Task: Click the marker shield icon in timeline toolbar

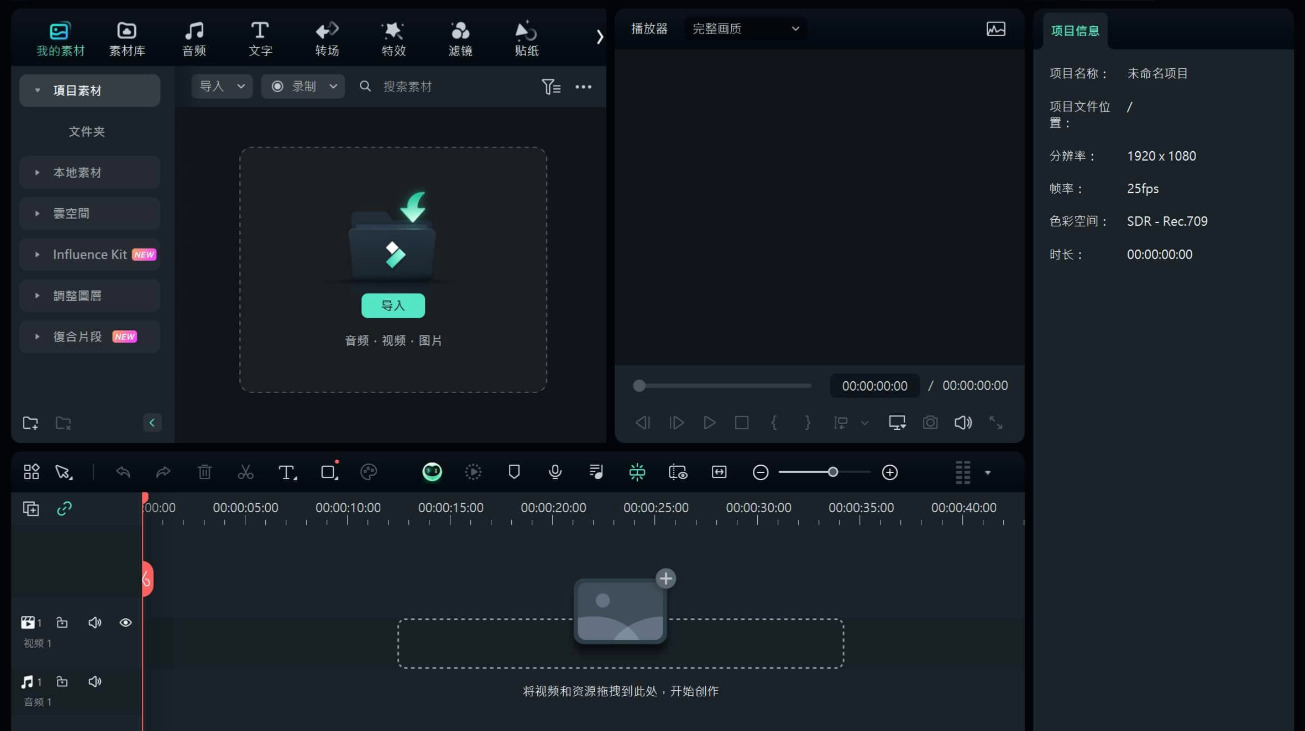Action: (514, 472)
